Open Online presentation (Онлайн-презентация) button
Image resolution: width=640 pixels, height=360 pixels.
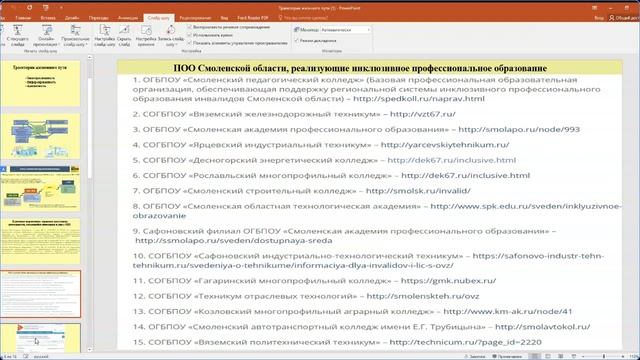[x=46, y=35]
